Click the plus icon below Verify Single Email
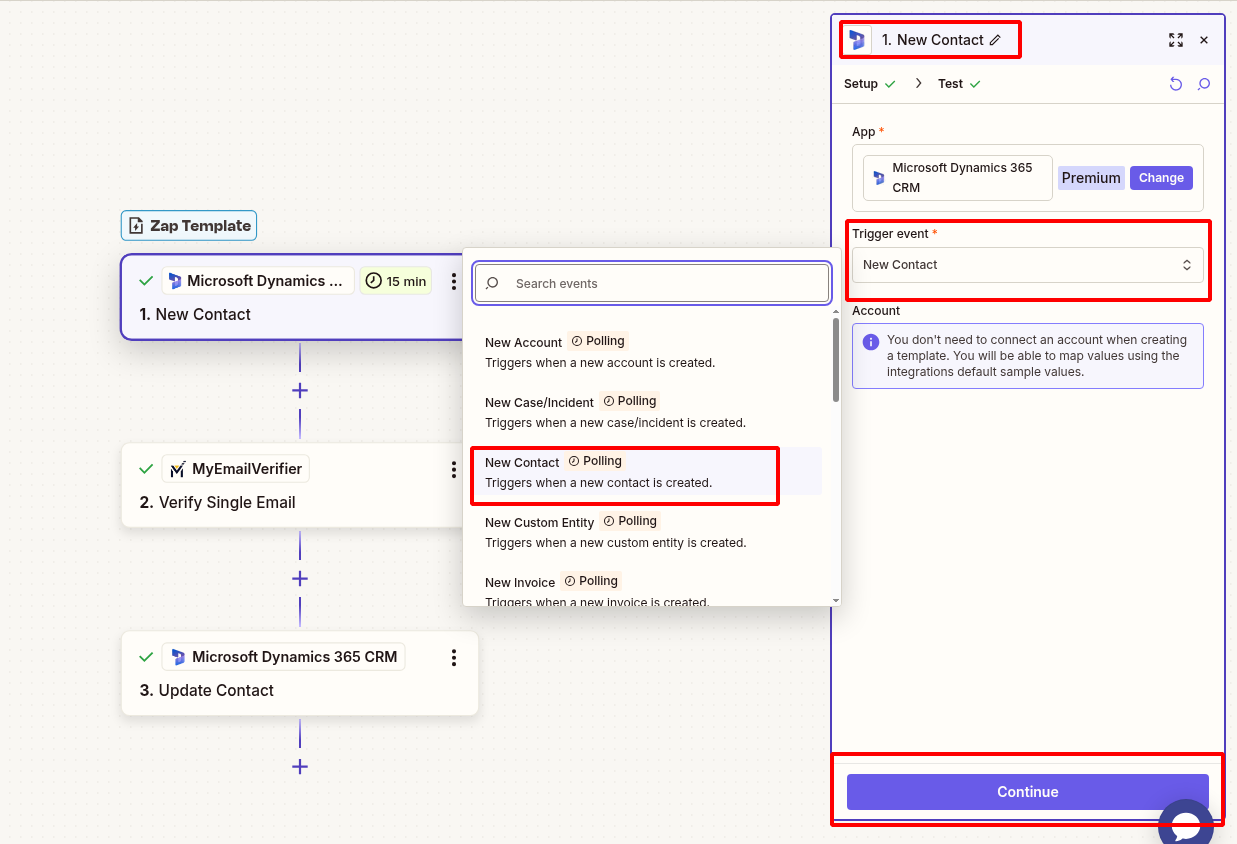 299,578
